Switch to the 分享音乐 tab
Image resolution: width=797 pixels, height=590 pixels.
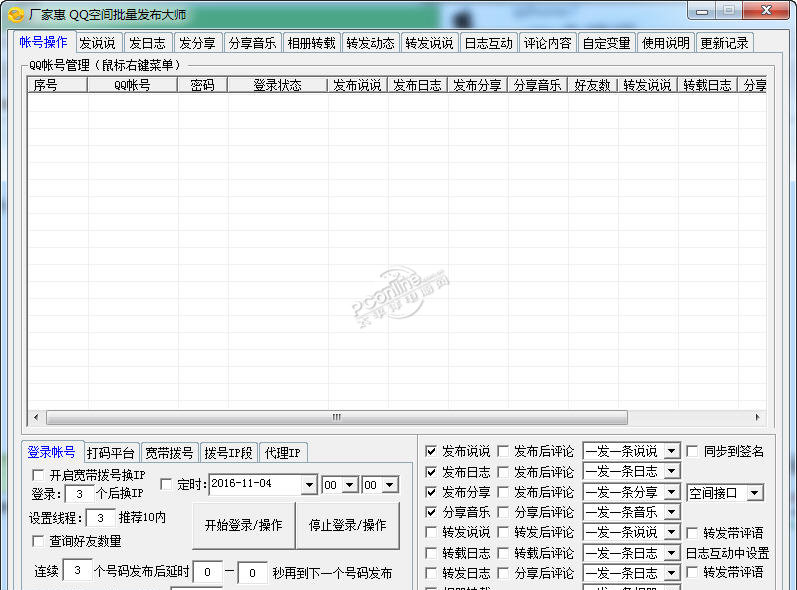[252, 43]
